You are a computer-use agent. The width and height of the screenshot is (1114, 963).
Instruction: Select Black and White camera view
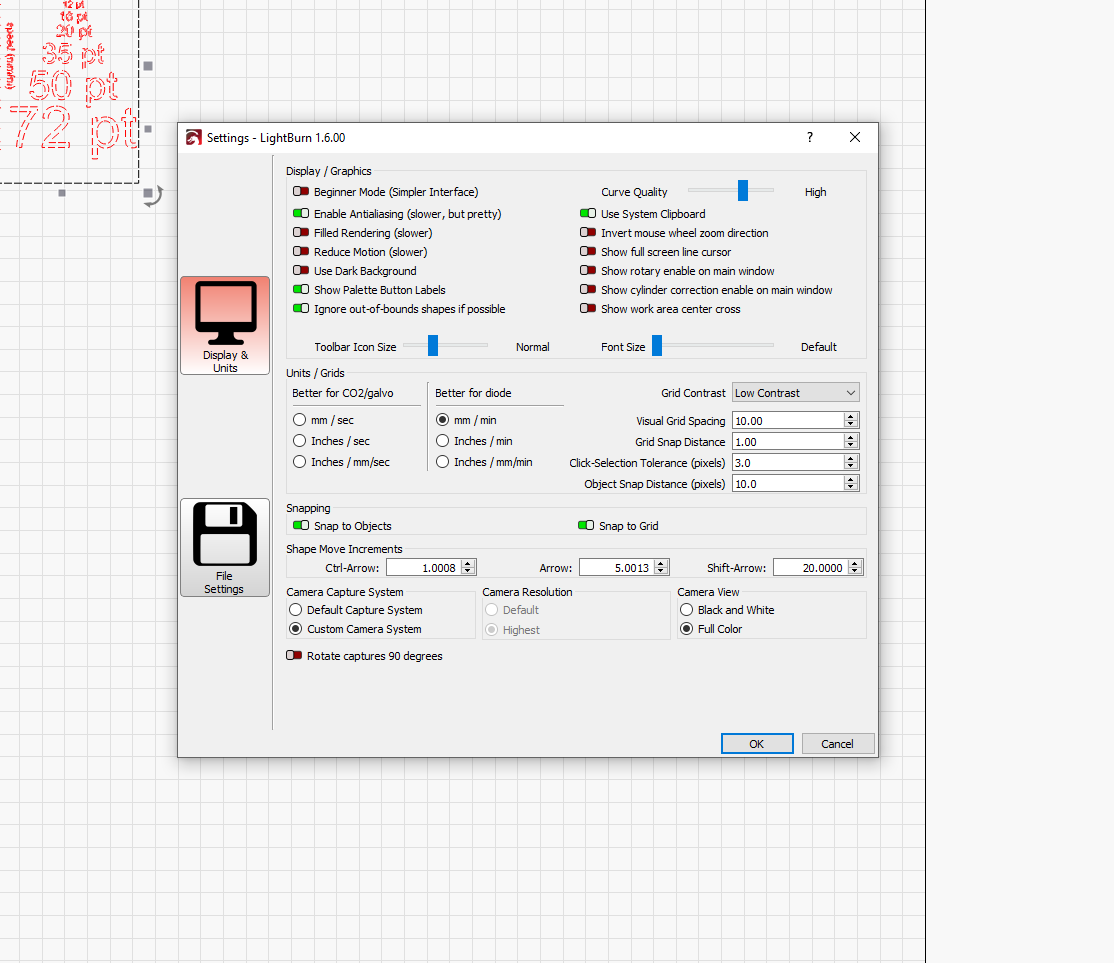tap(686, 610)
